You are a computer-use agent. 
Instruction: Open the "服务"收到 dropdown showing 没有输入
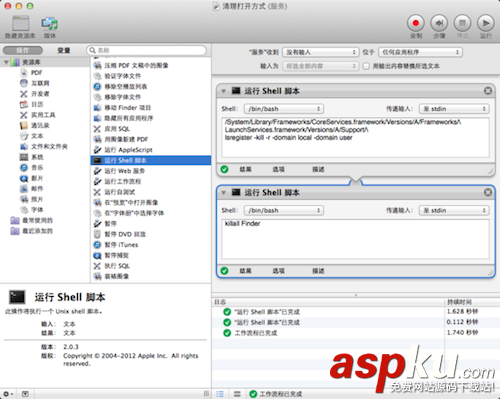tap(321, 52)
